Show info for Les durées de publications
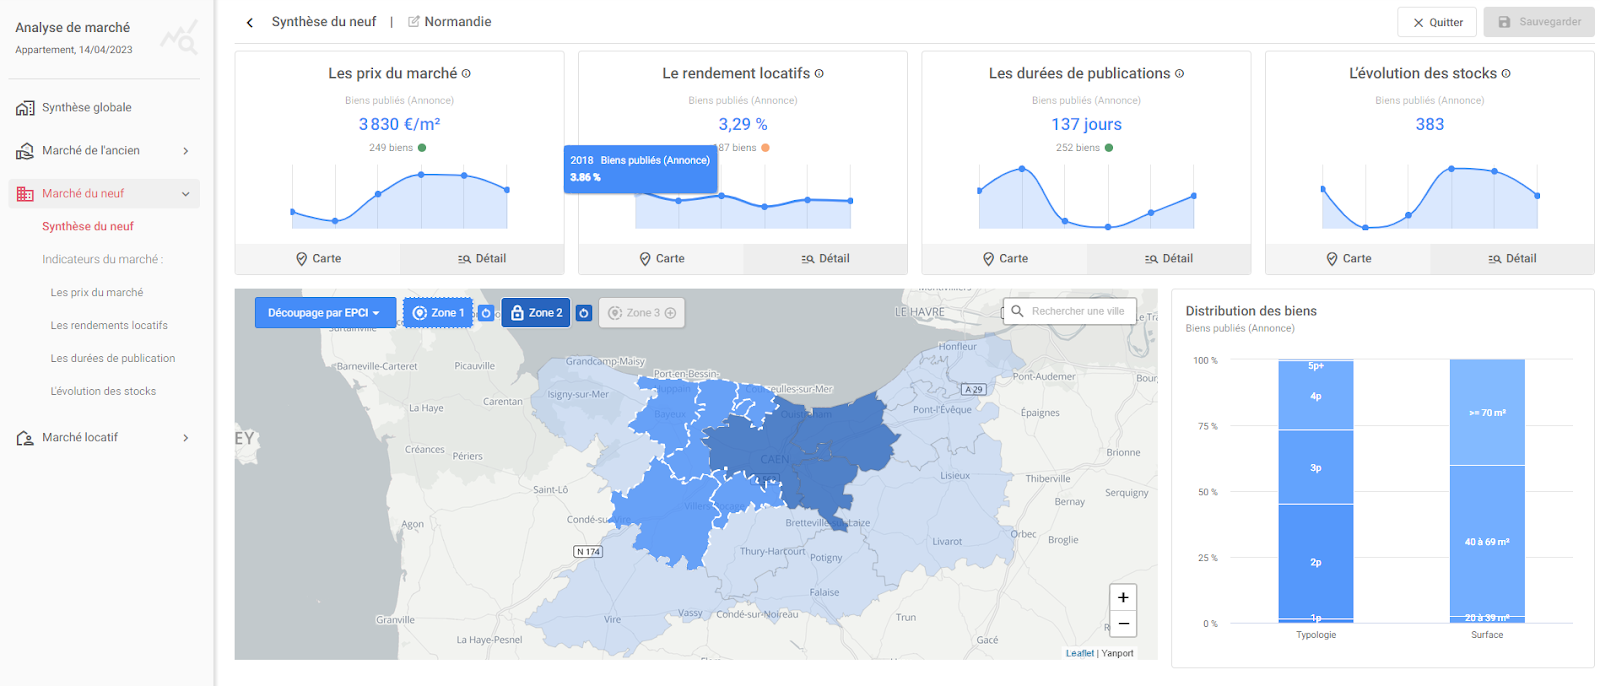Image resolution: width=1600 pixels, height=686 pixels. (x=1179, y=74)
